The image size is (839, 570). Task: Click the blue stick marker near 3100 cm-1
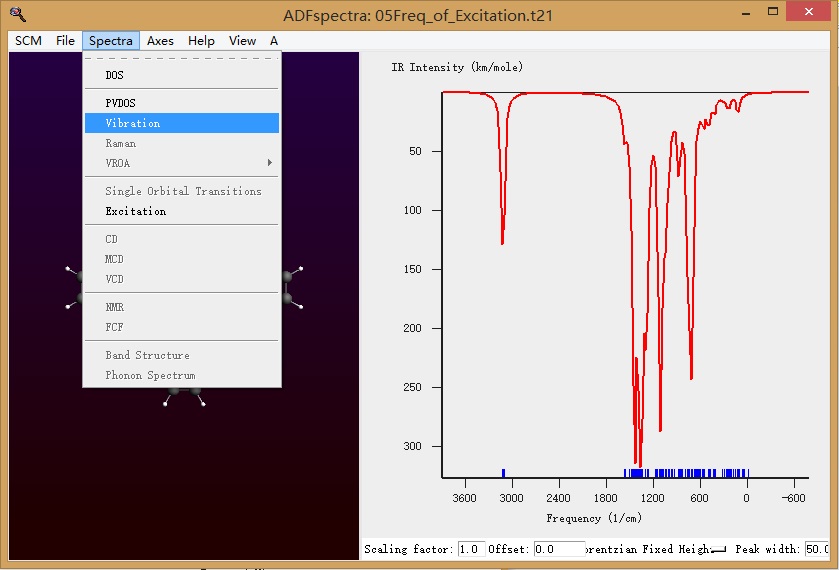(504, 473)
